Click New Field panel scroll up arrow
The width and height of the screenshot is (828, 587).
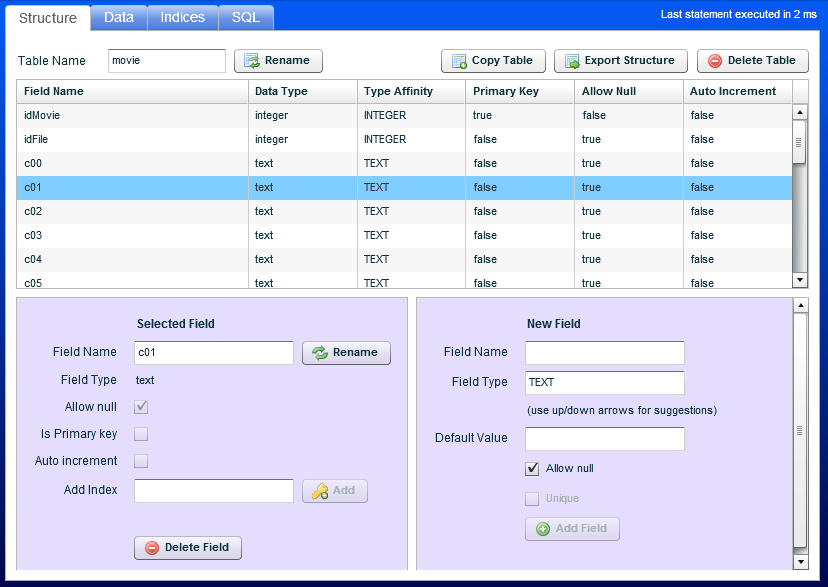801,306
